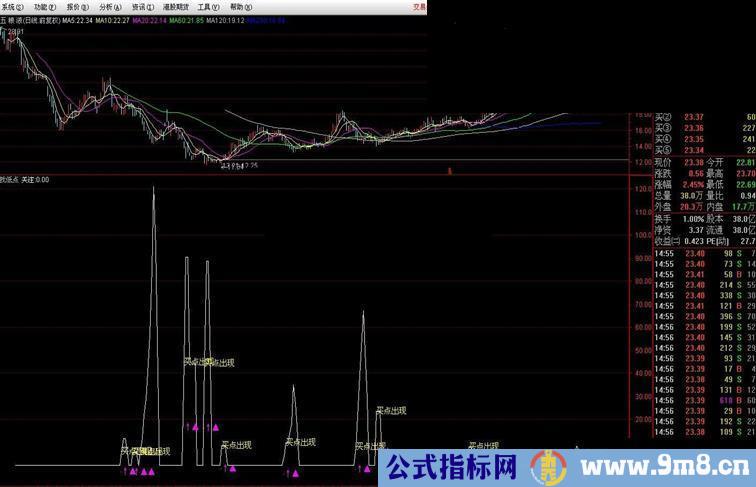Open the 港股期货 menu

176,6
